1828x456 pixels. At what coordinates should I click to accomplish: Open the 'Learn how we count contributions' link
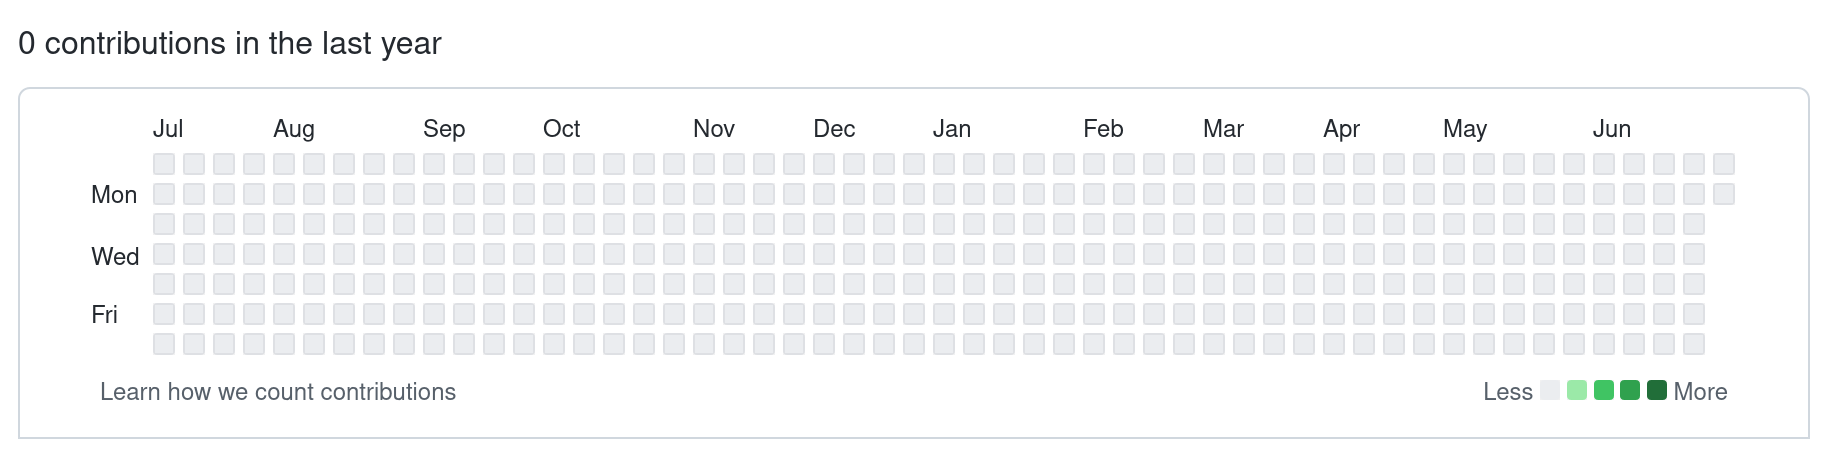pos(278,392)
